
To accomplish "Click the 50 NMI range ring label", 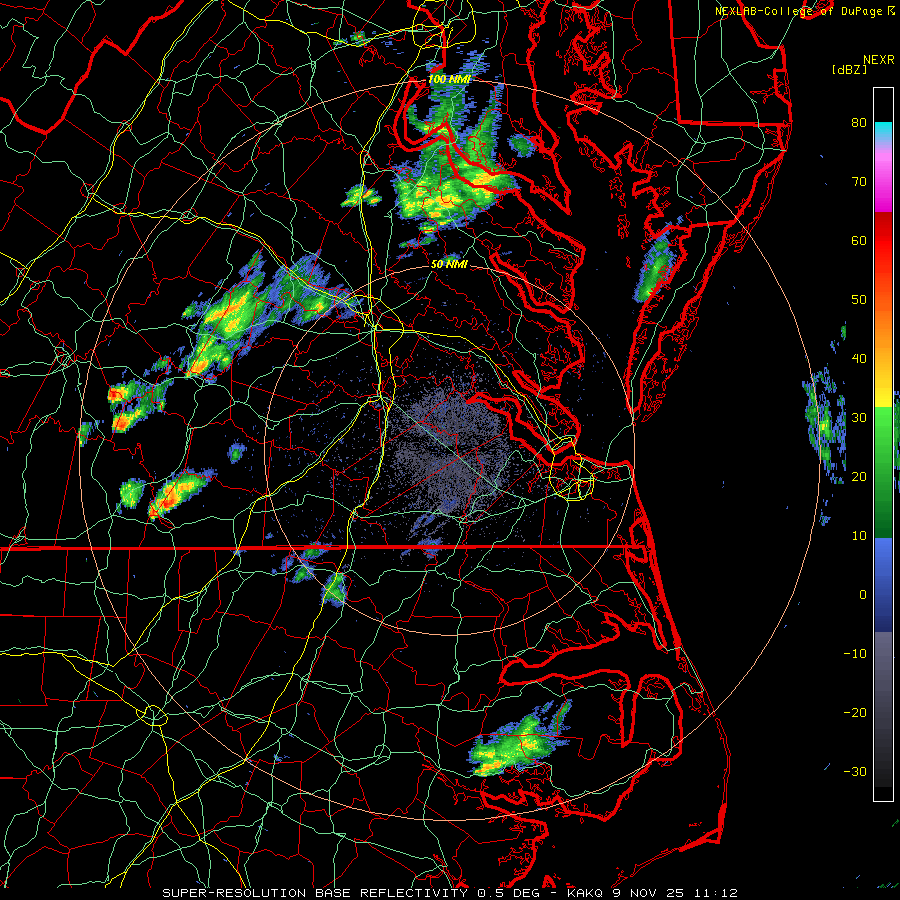I will point(449,265).
